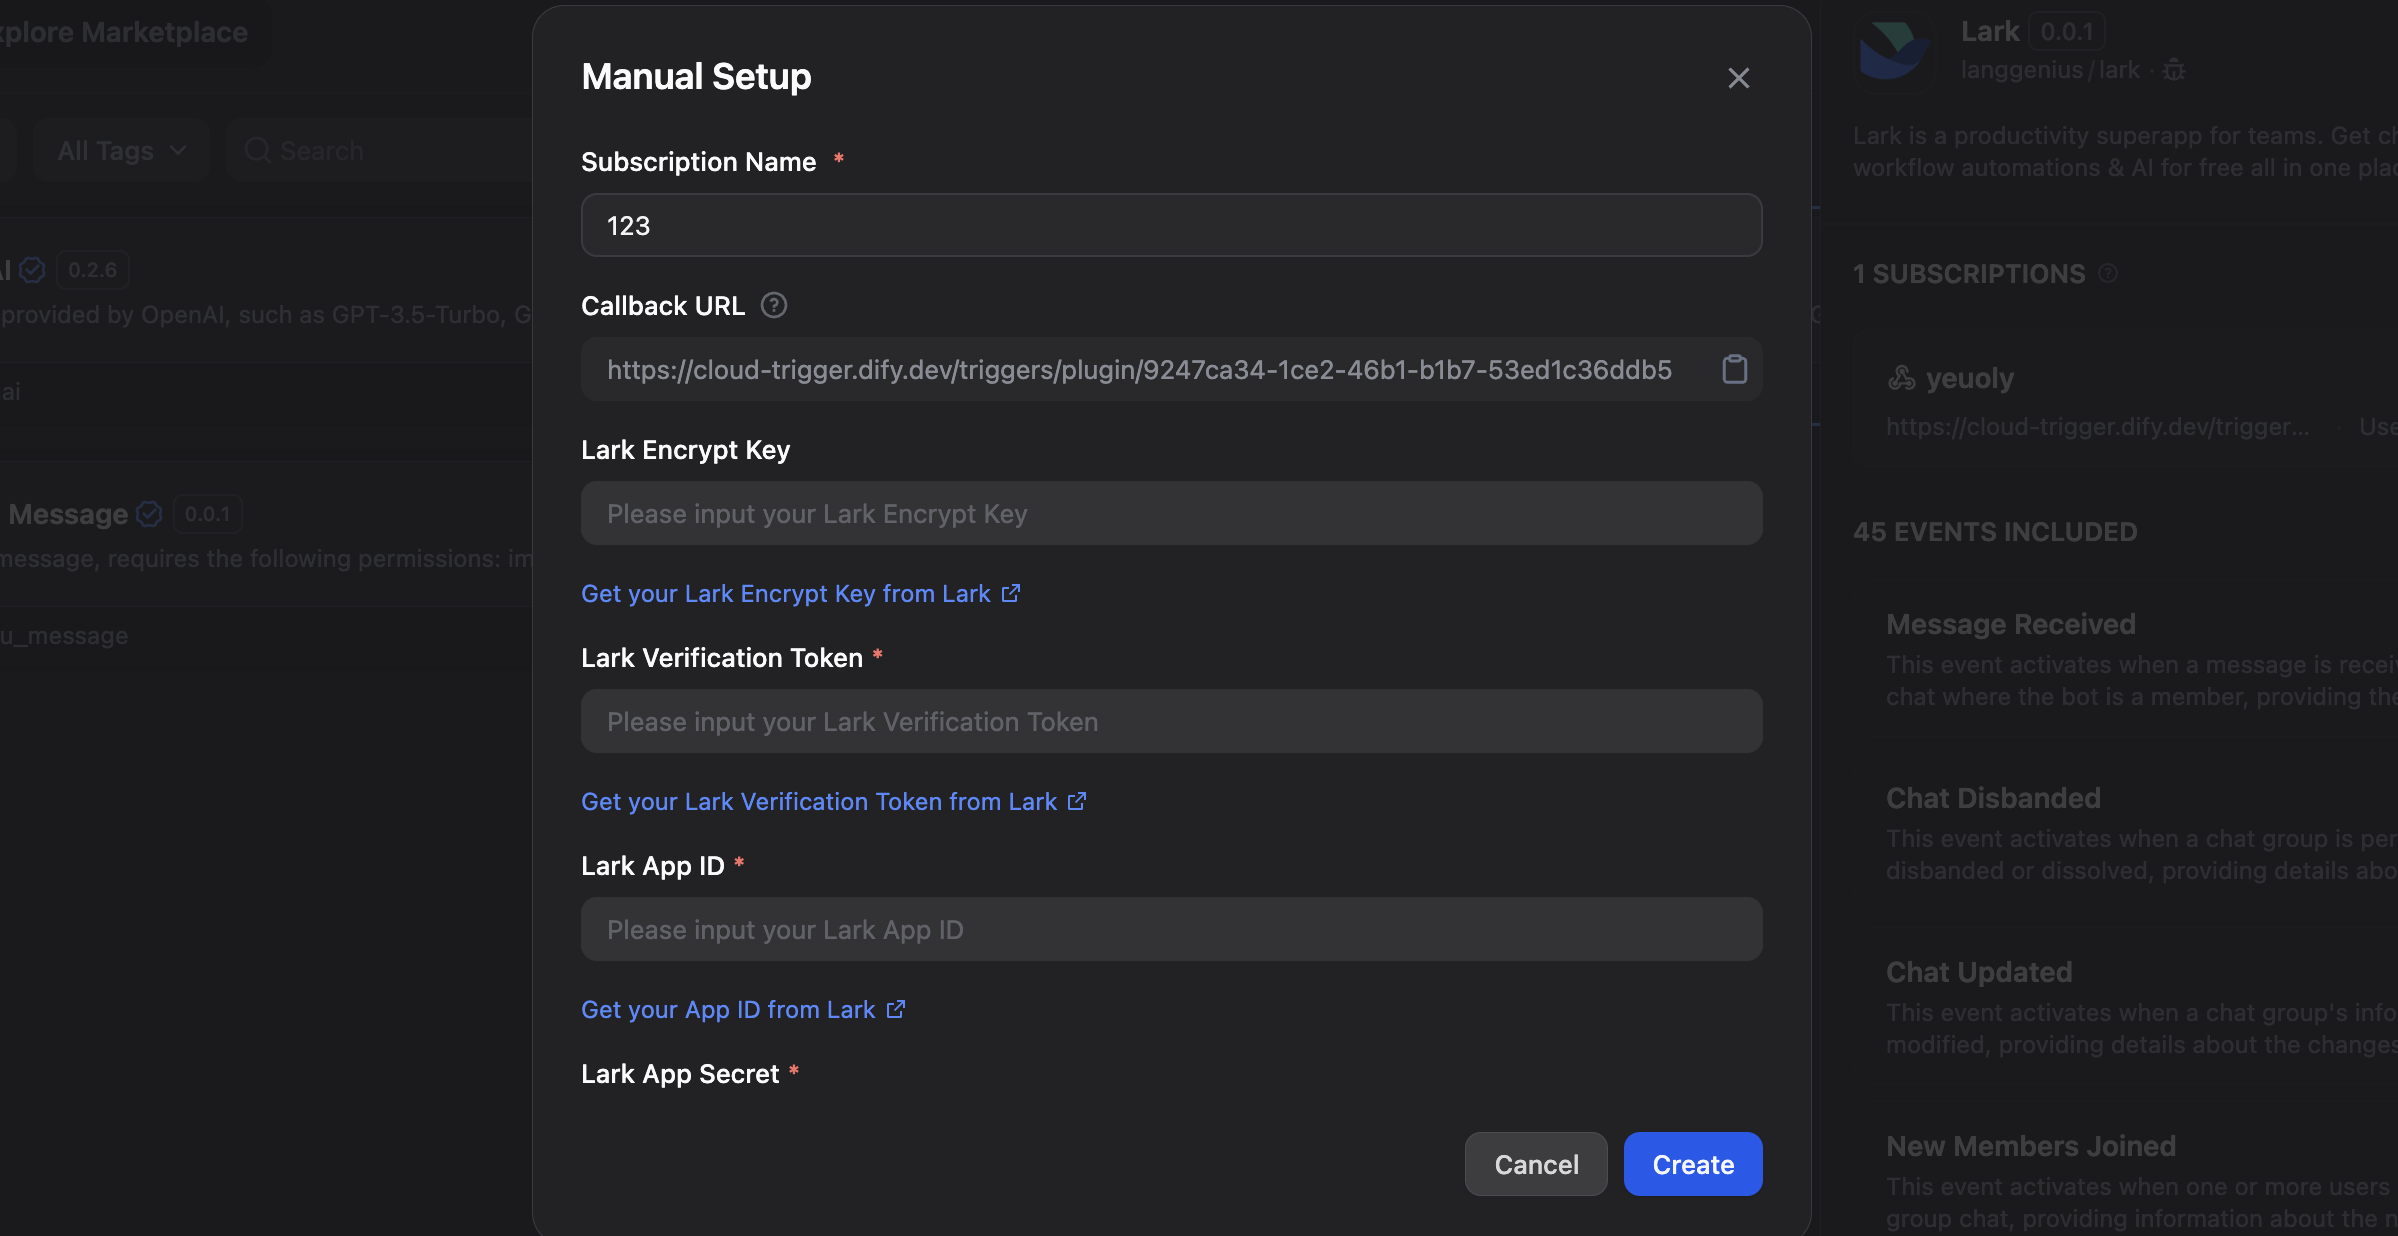Focus the Subscription Name input field
The width and height of the screenshot is (2398, 1236).
point(1171,225)
